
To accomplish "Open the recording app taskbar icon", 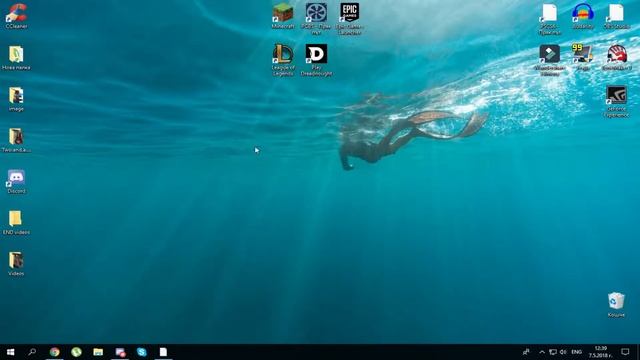I will pos(120,352).
